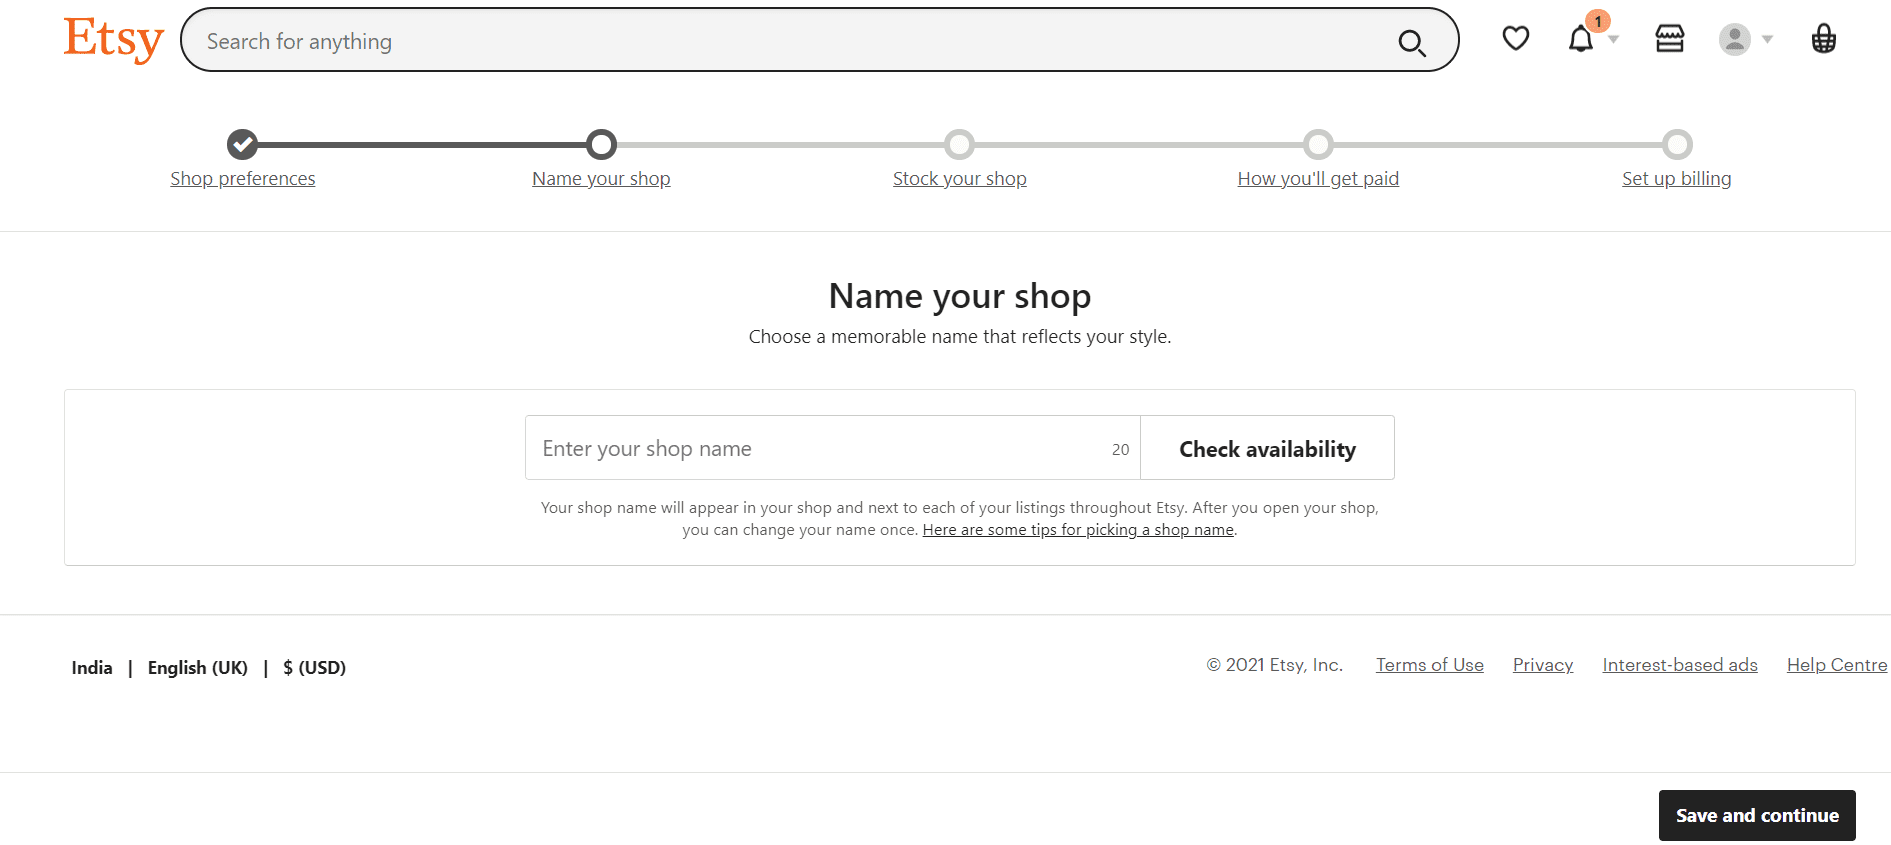Open account profile avatar
The width and height of the screenshot is (1891, 845).
point(1735,40)
